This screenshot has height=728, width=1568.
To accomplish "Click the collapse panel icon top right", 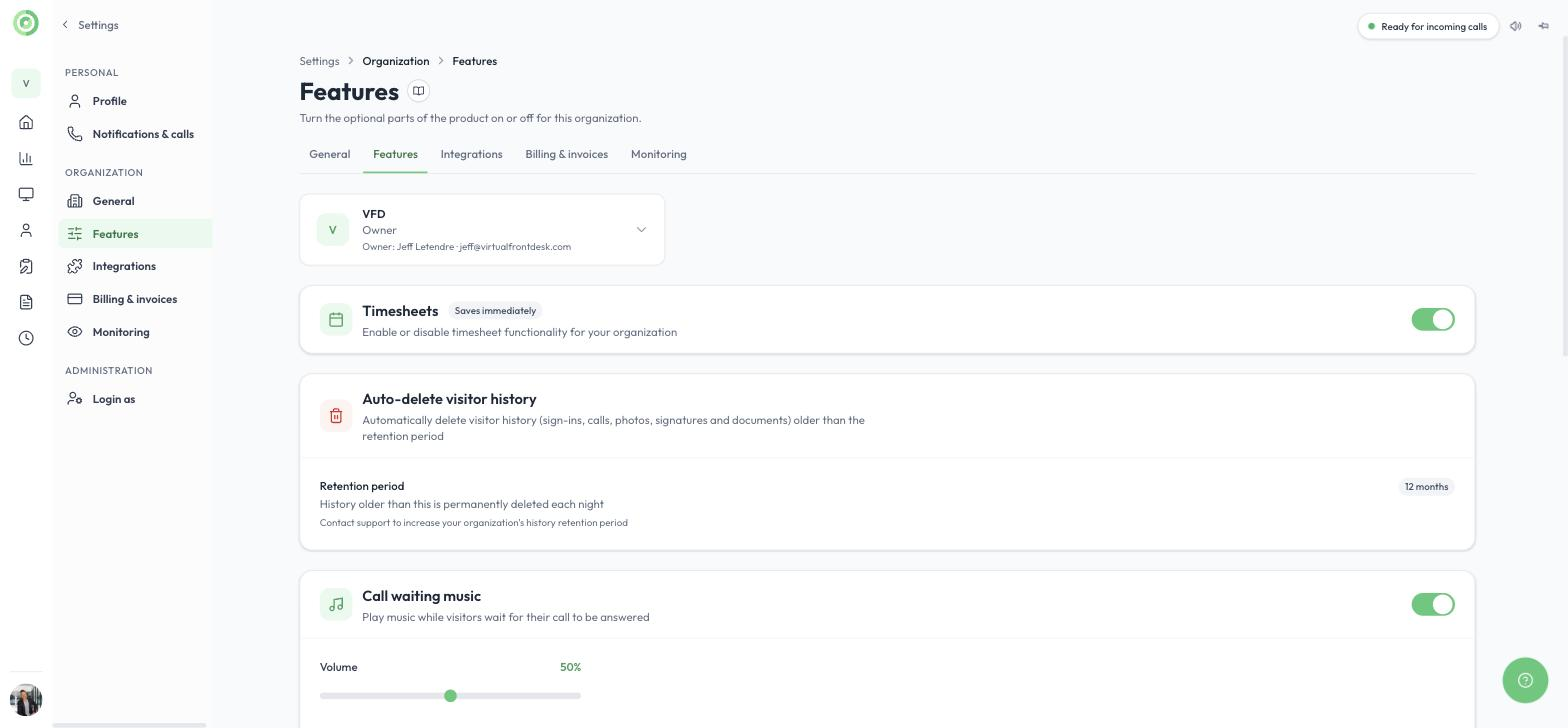I will tap(1543, 26).
